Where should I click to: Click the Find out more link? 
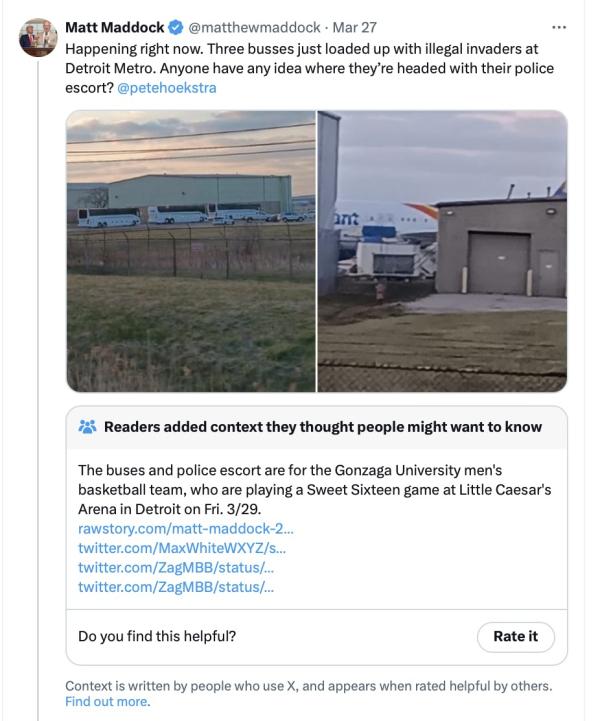[x=107, y=702]
